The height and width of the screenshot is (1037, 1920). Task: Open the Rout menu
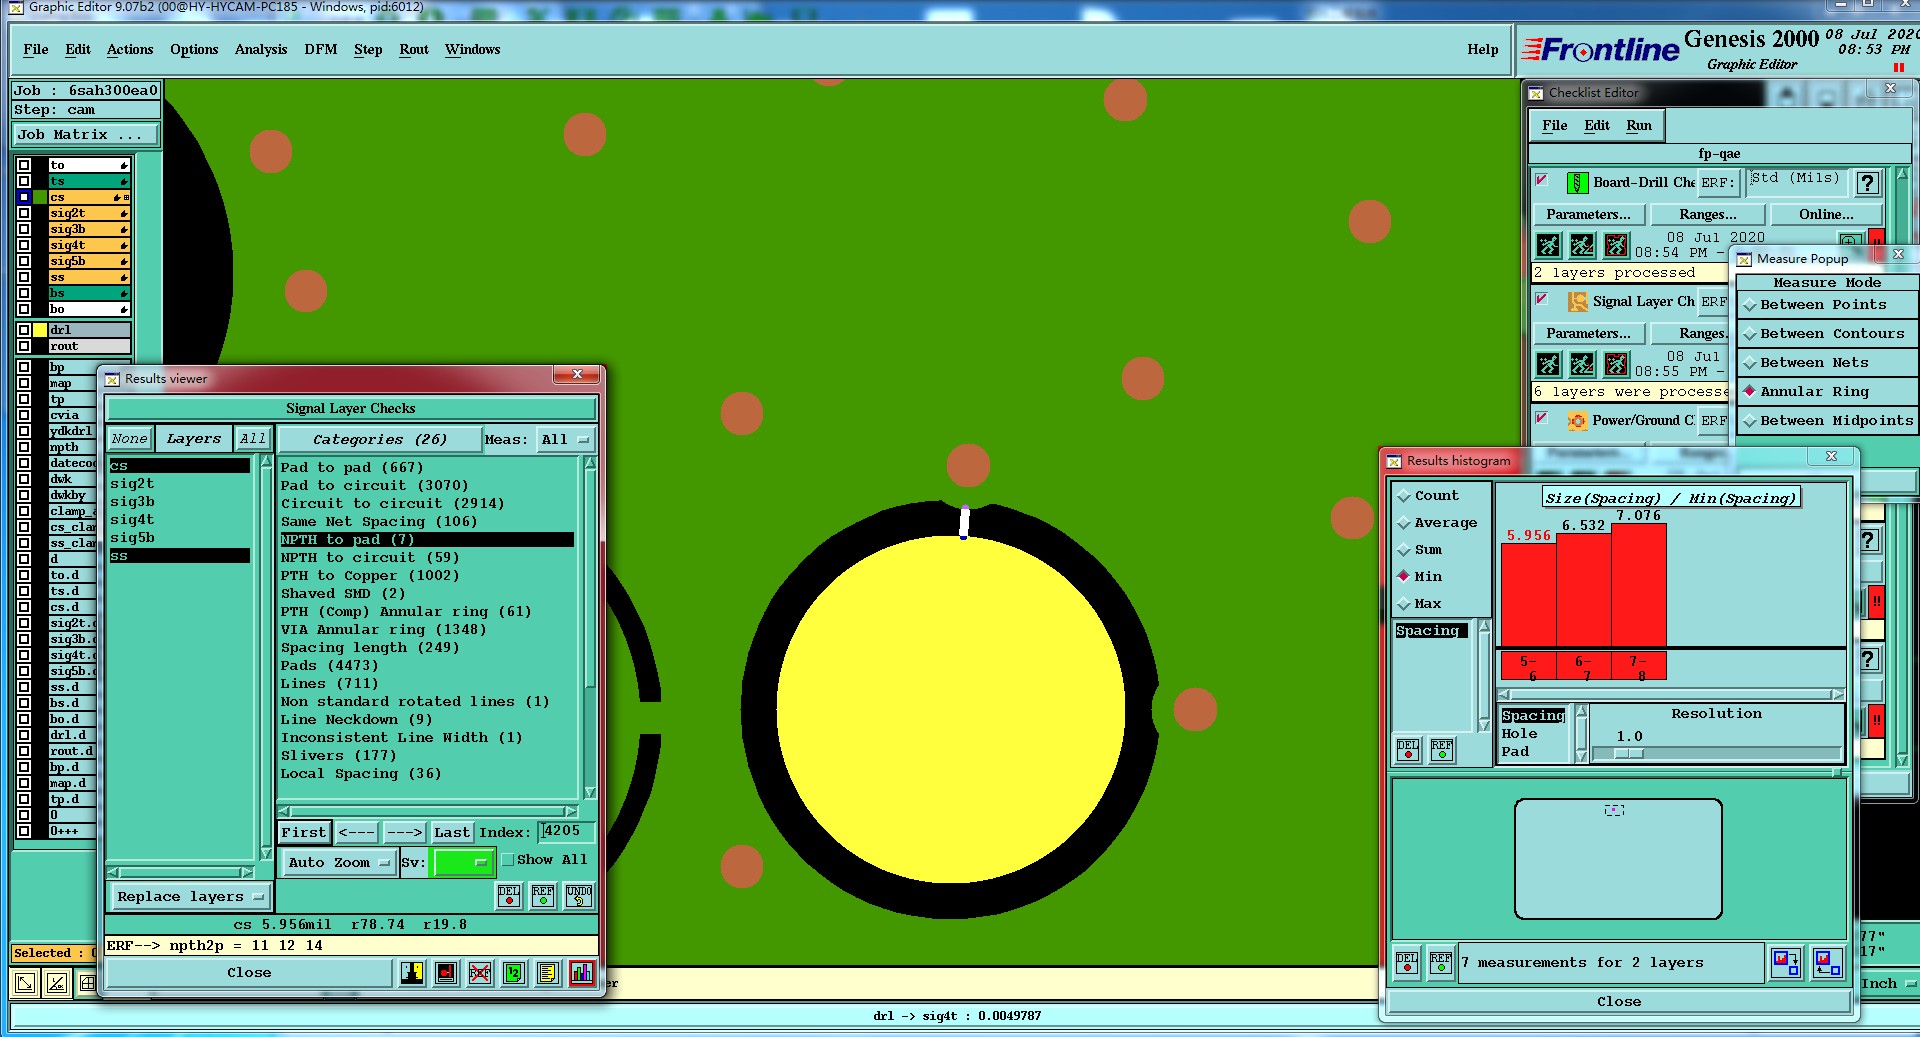click(414, 50)
